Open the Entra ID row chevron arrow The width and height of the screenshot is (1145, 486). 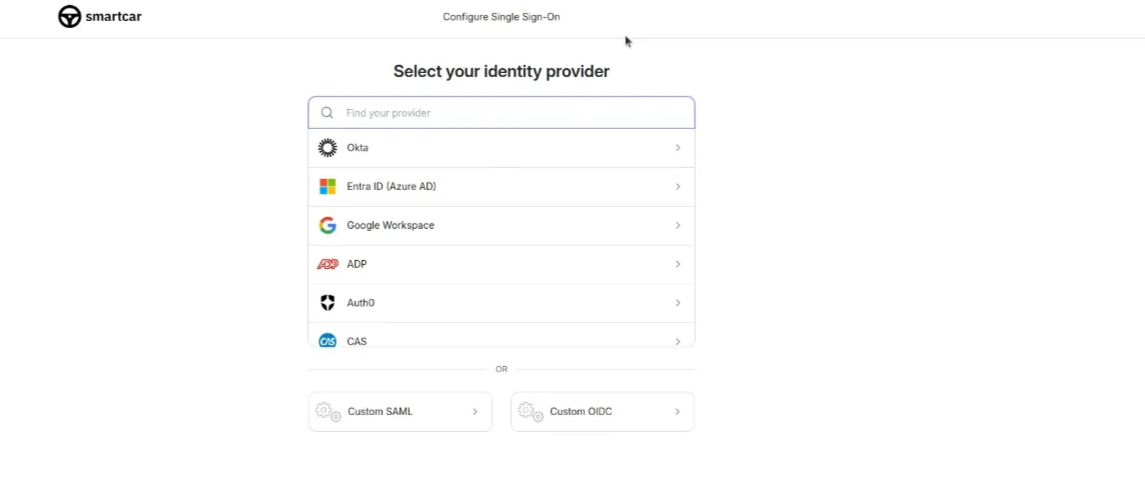(x=678, y=187)
